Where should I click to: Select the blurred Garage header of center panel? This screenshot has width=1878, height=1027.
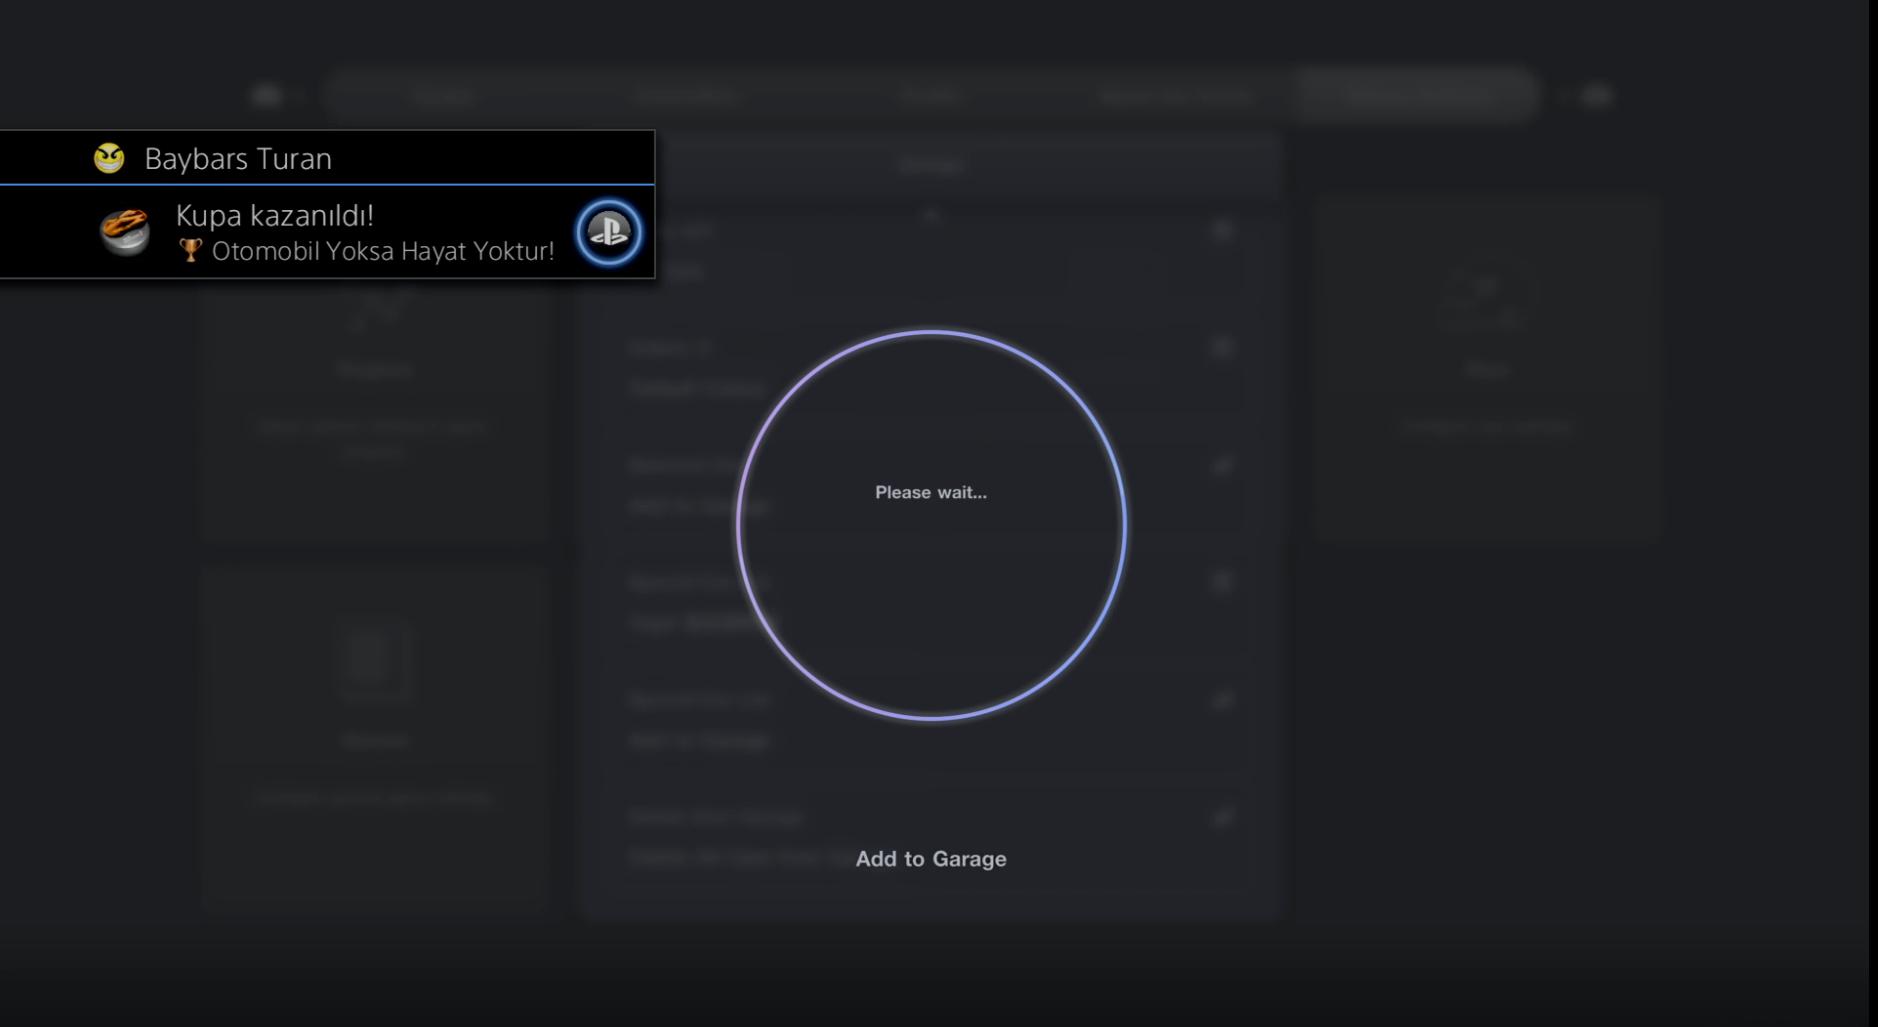point(930,165)
